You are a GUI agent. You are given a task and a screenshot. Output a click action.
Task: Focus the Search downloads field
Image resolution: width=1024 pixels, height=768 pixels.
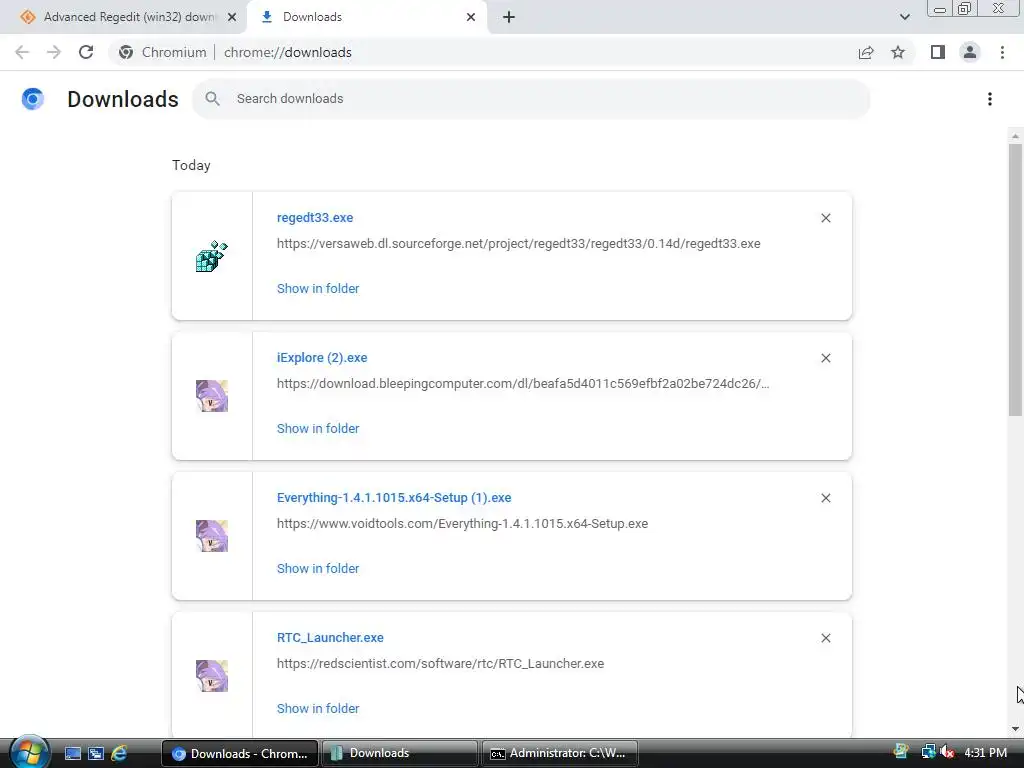coord(531,99)
